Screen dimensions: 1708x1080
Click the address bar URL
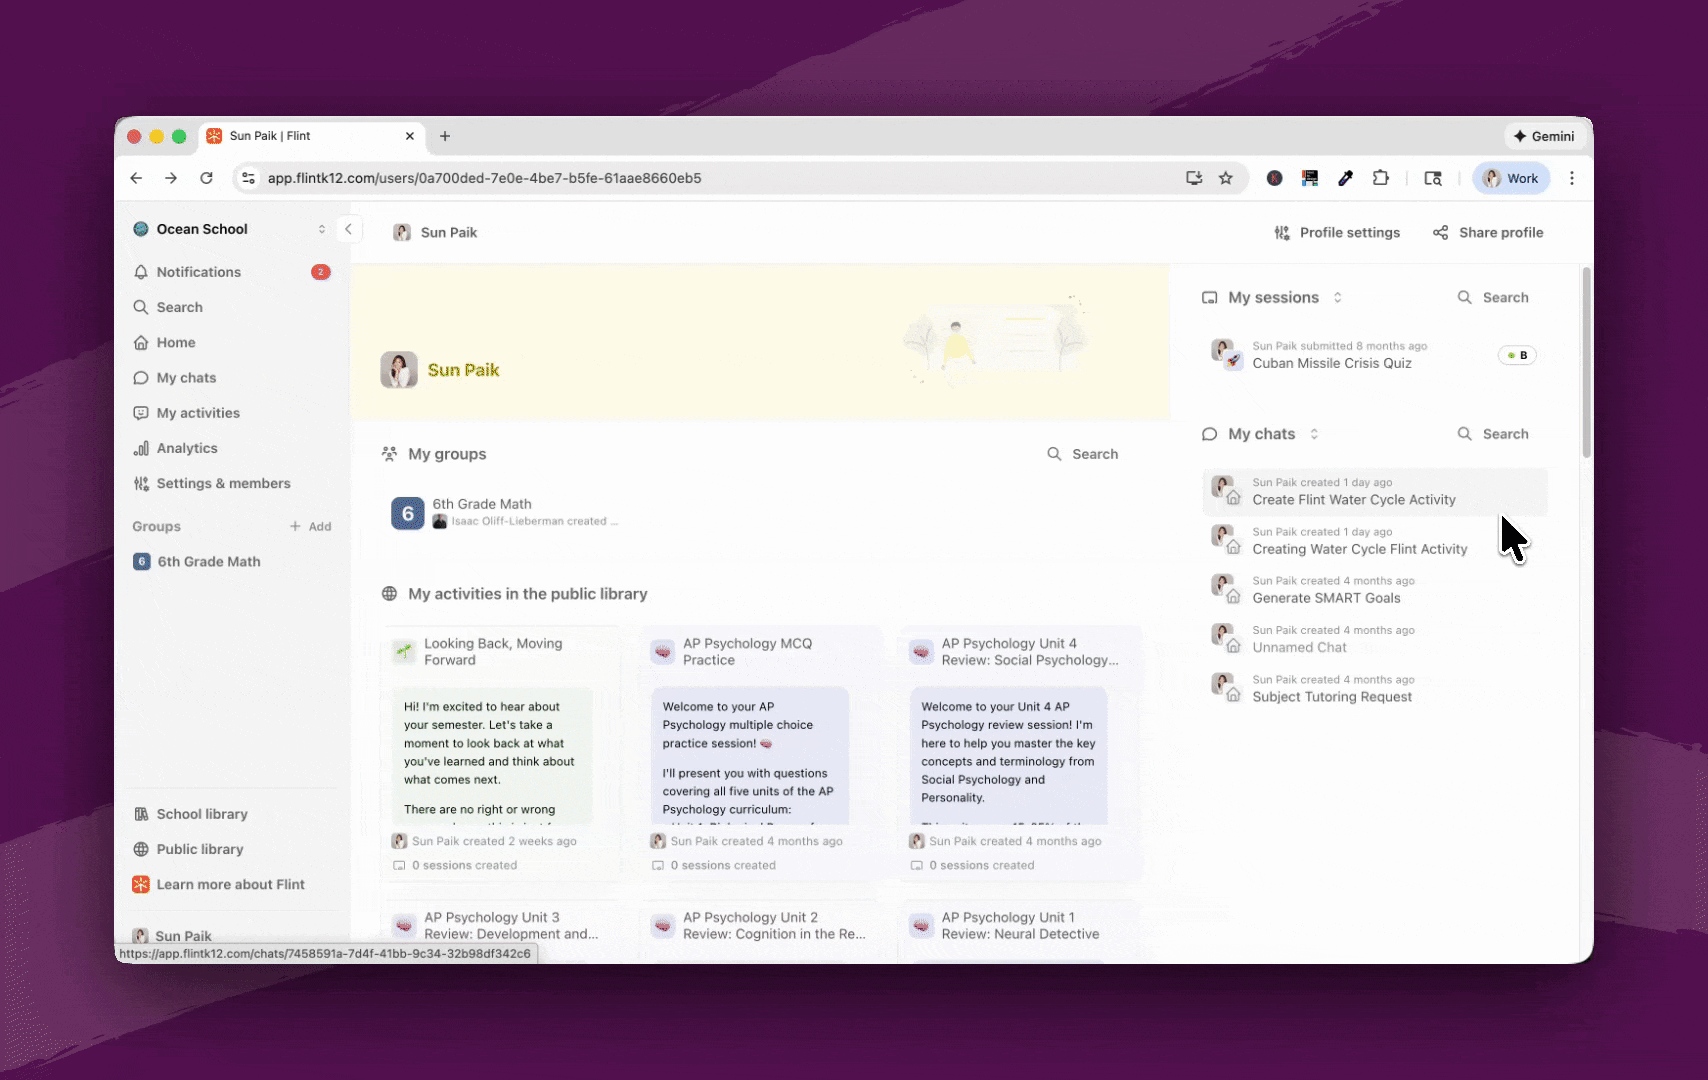(x=484, y=178)
